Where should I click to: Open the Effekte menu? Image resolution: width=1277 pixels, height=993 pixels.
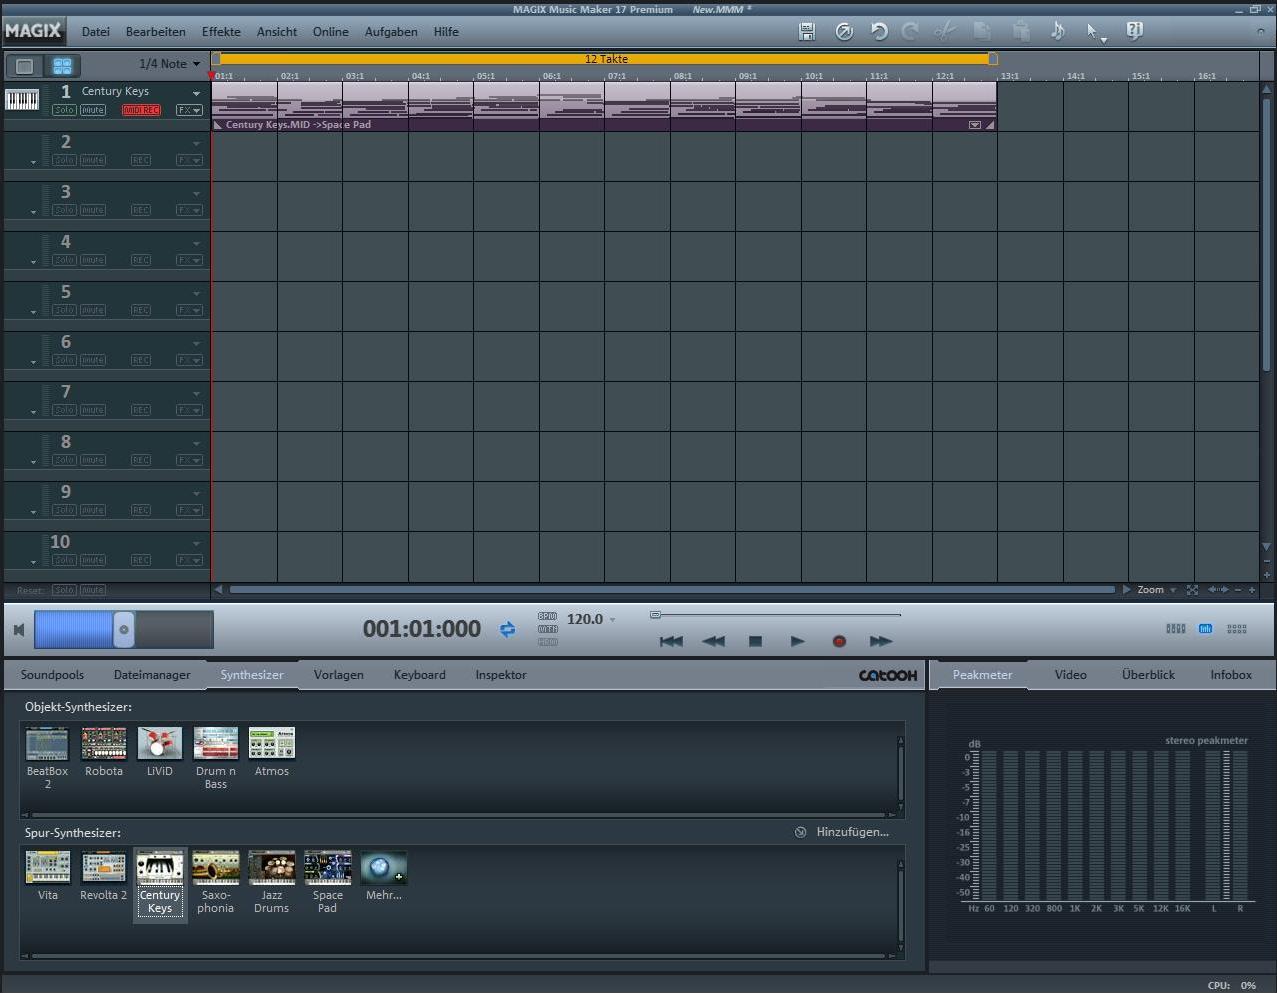(x=220, y=31)
